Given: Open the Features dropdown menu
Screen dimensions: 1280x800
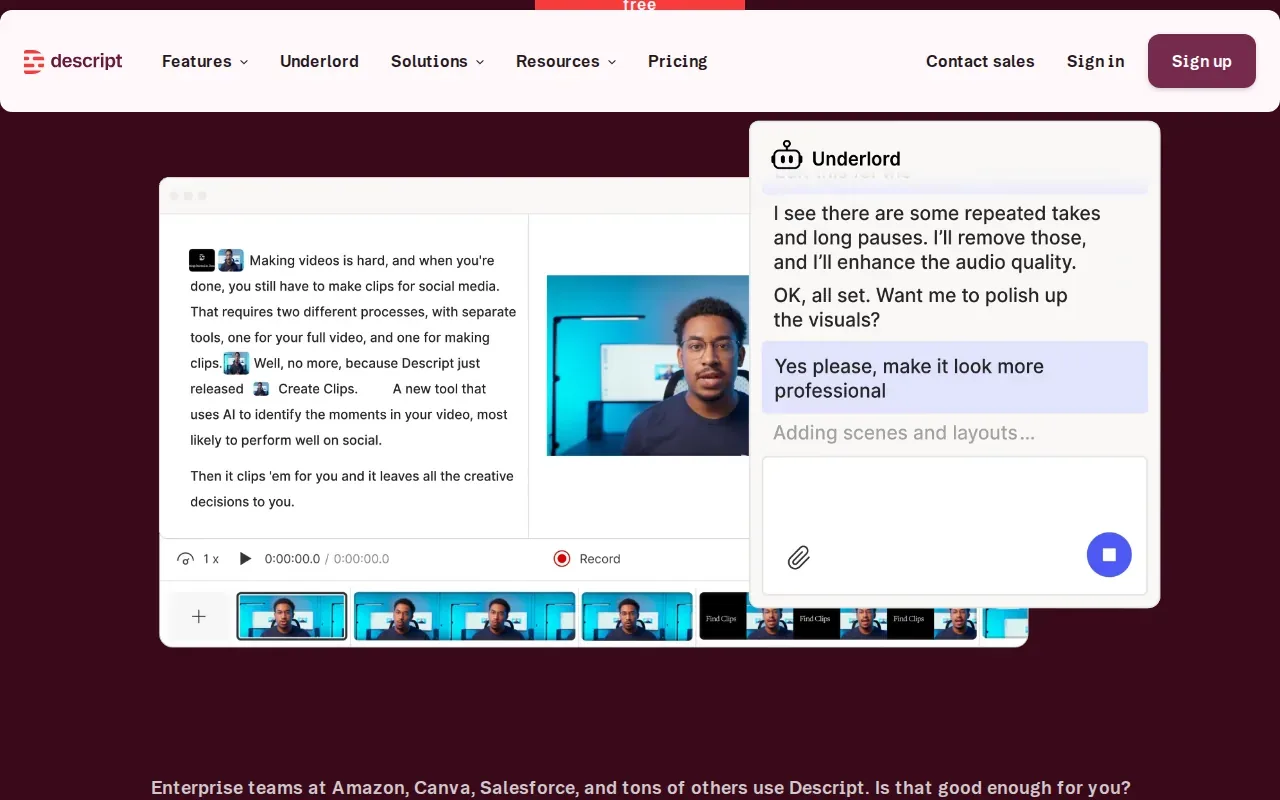Looking at the screenshot, I should pos(205,61).
